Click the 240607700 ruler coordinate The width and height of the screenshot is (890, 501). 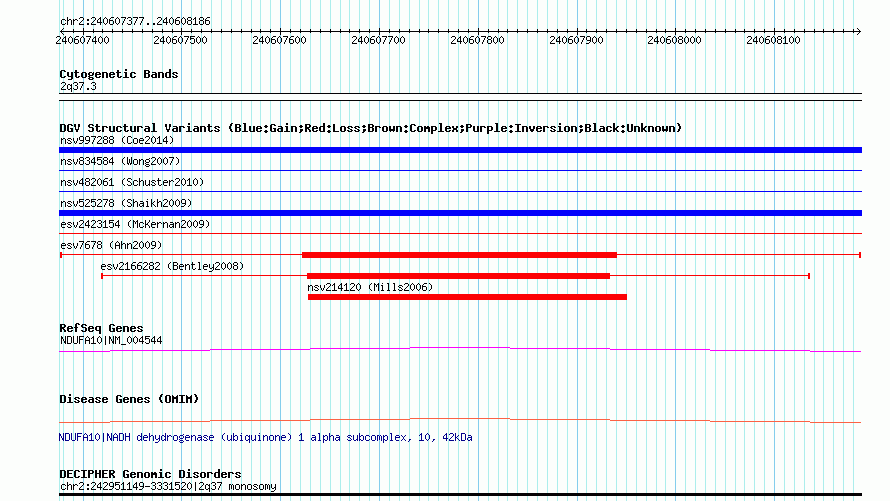point(378,40)
